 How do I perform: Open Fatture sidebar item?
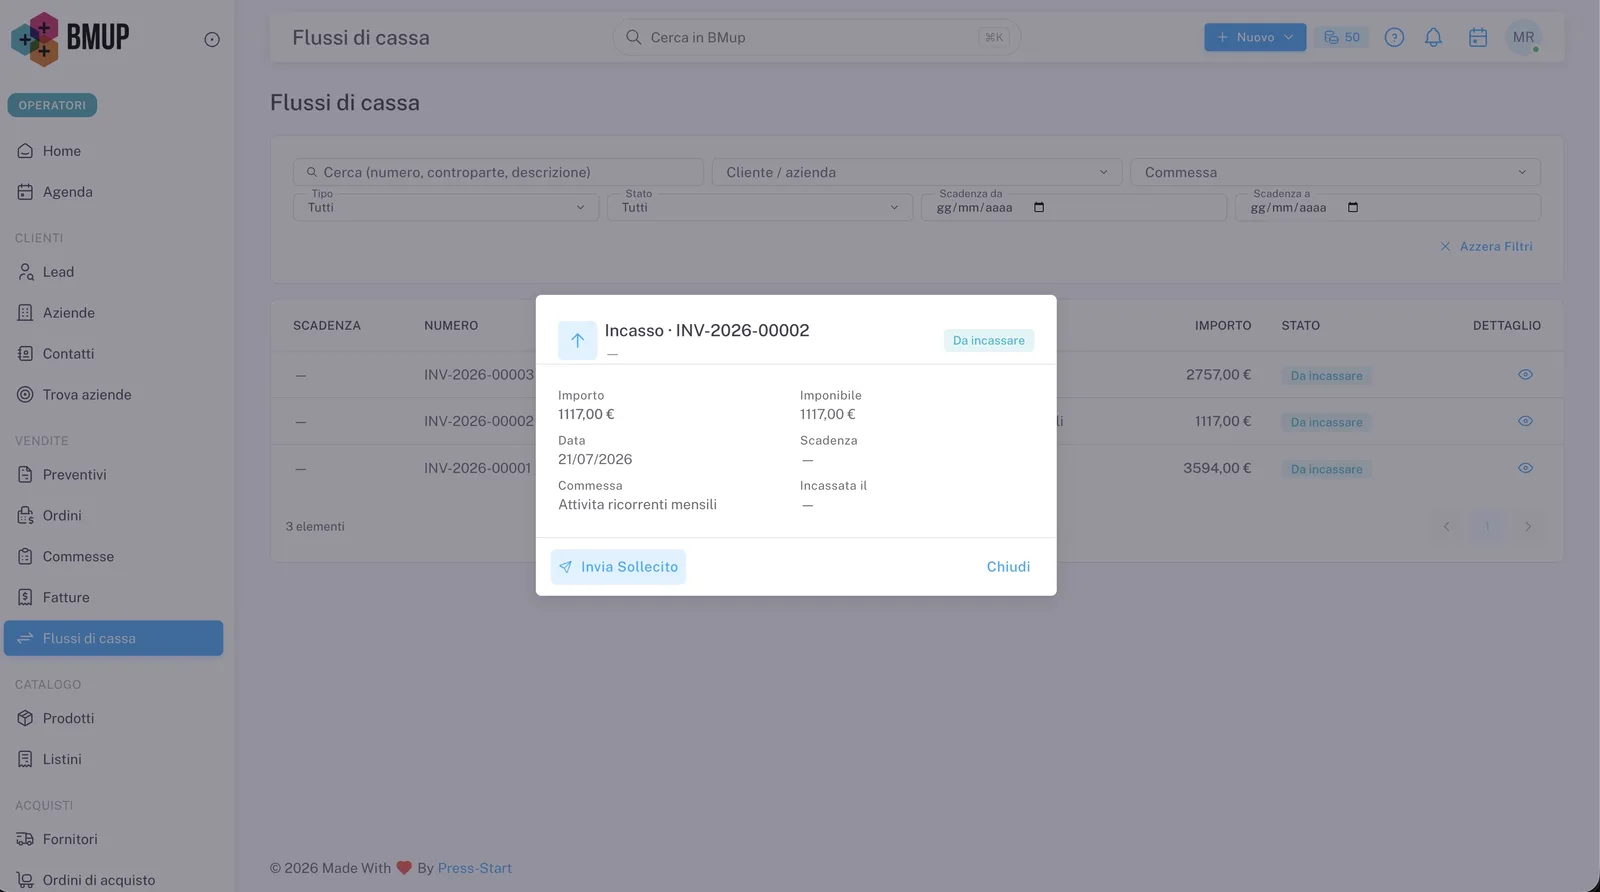[x=113, y=598]
